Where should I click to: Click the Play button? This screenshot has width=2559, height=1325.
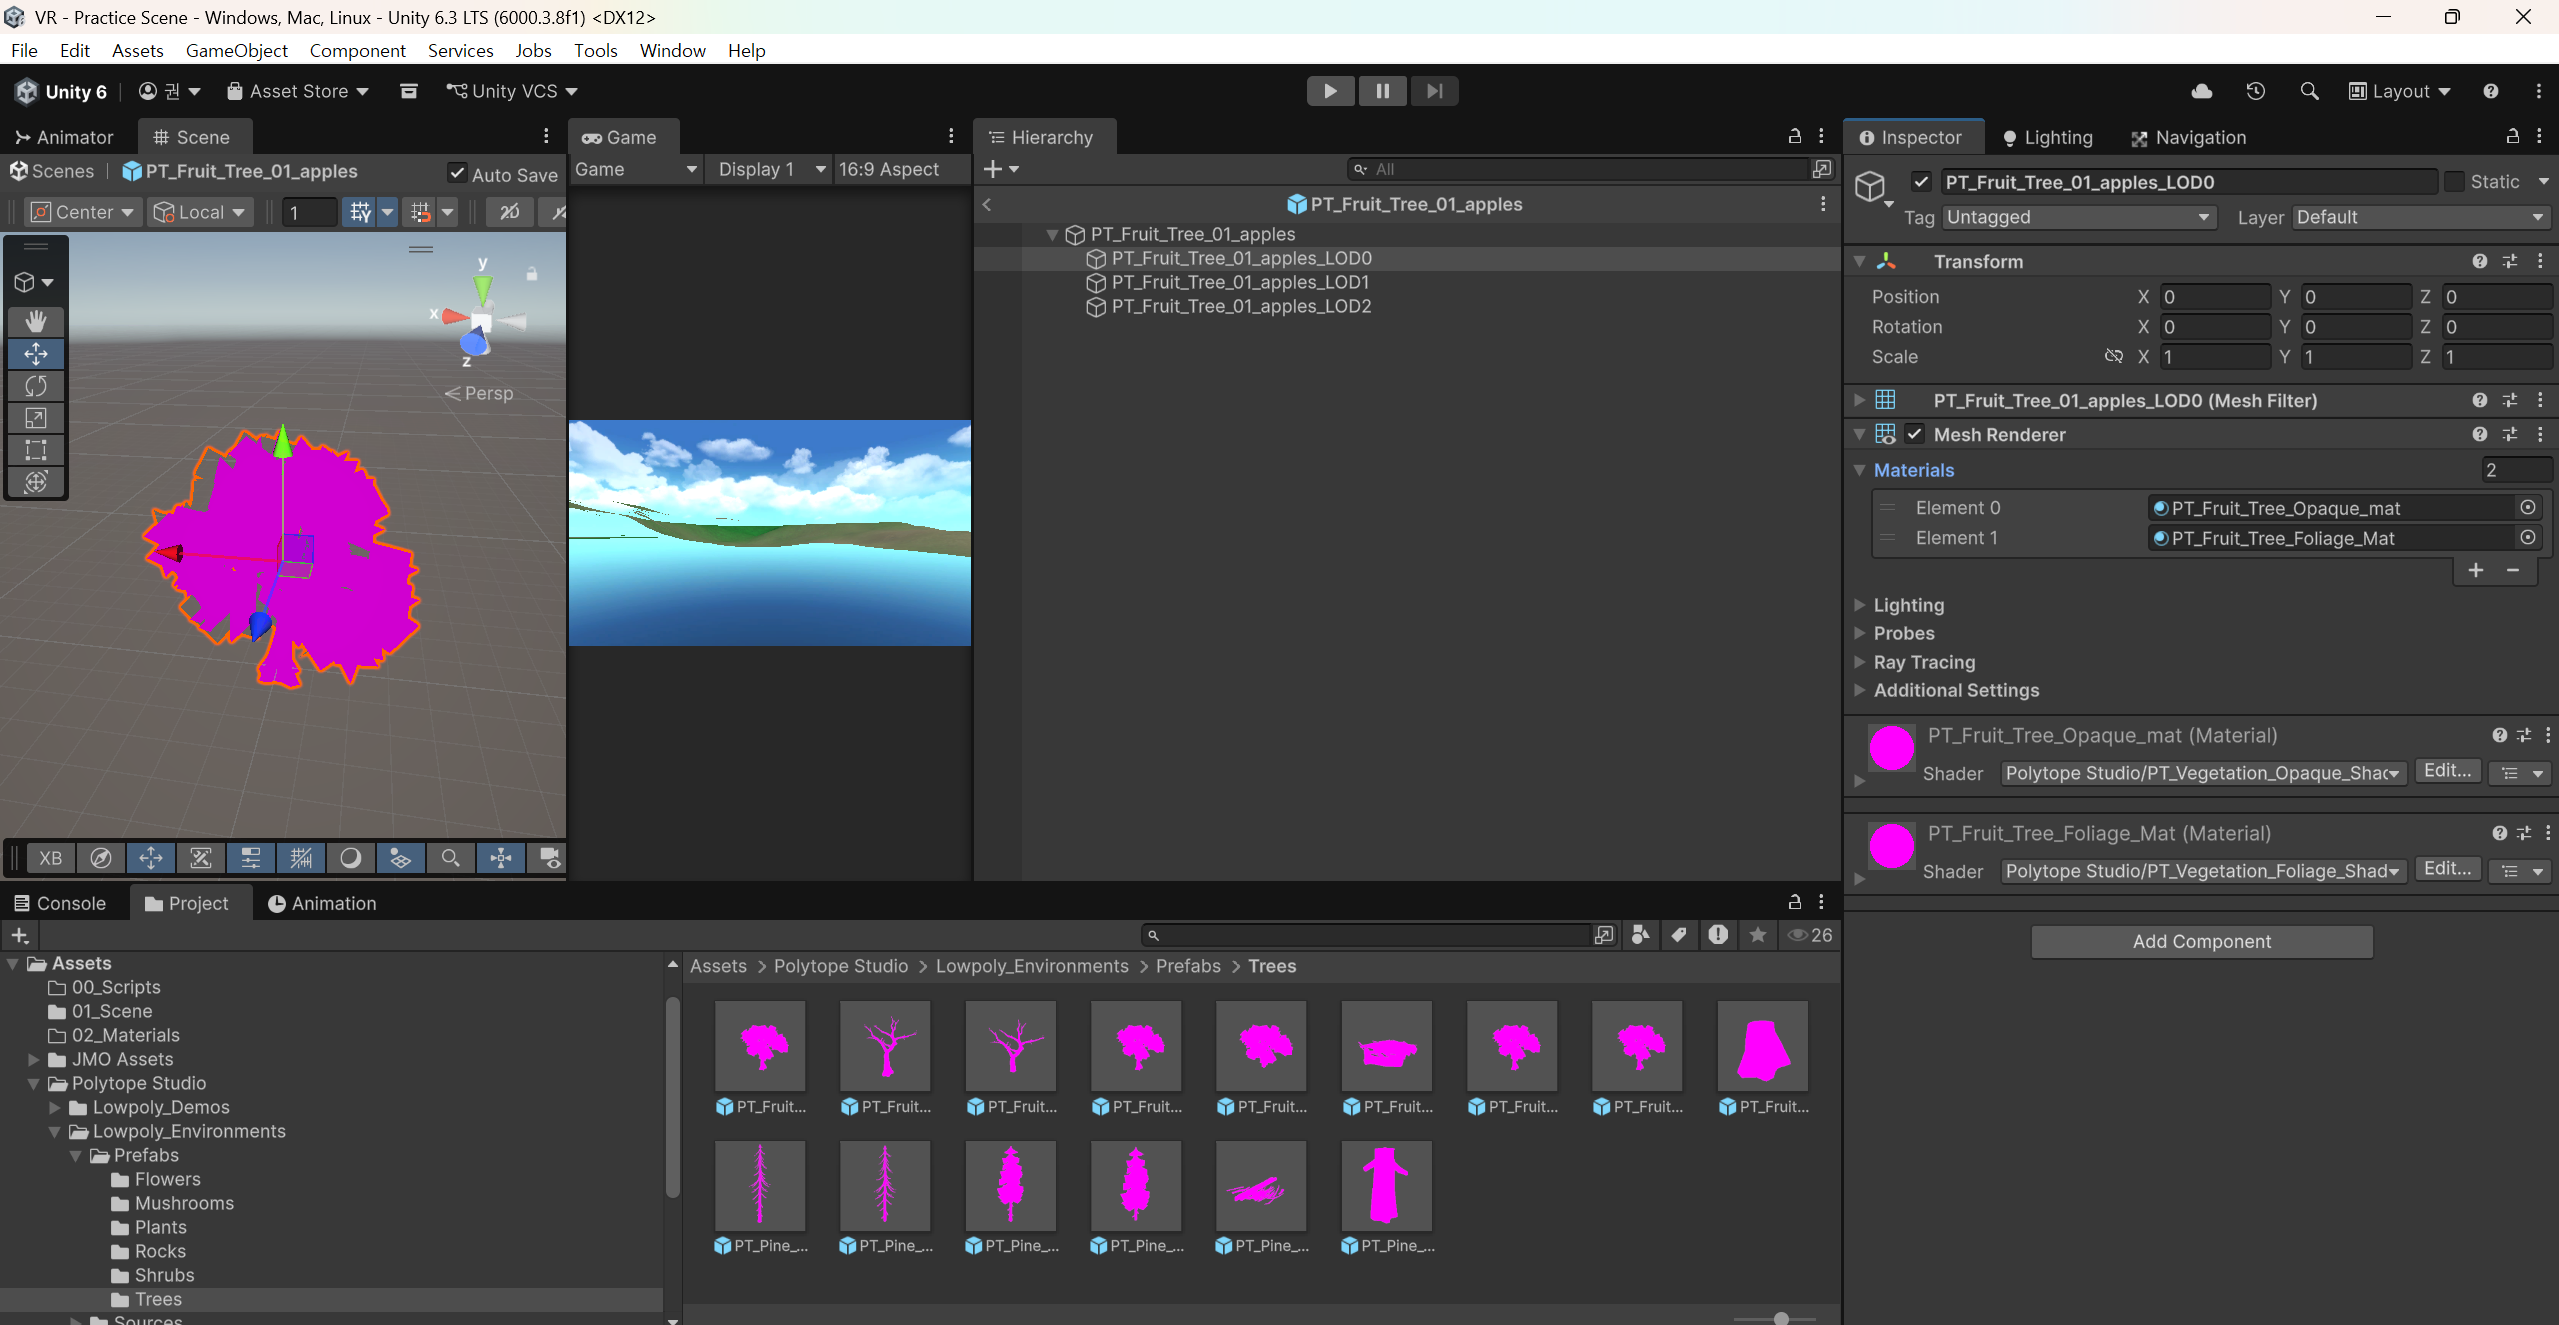click(1330, 91)
